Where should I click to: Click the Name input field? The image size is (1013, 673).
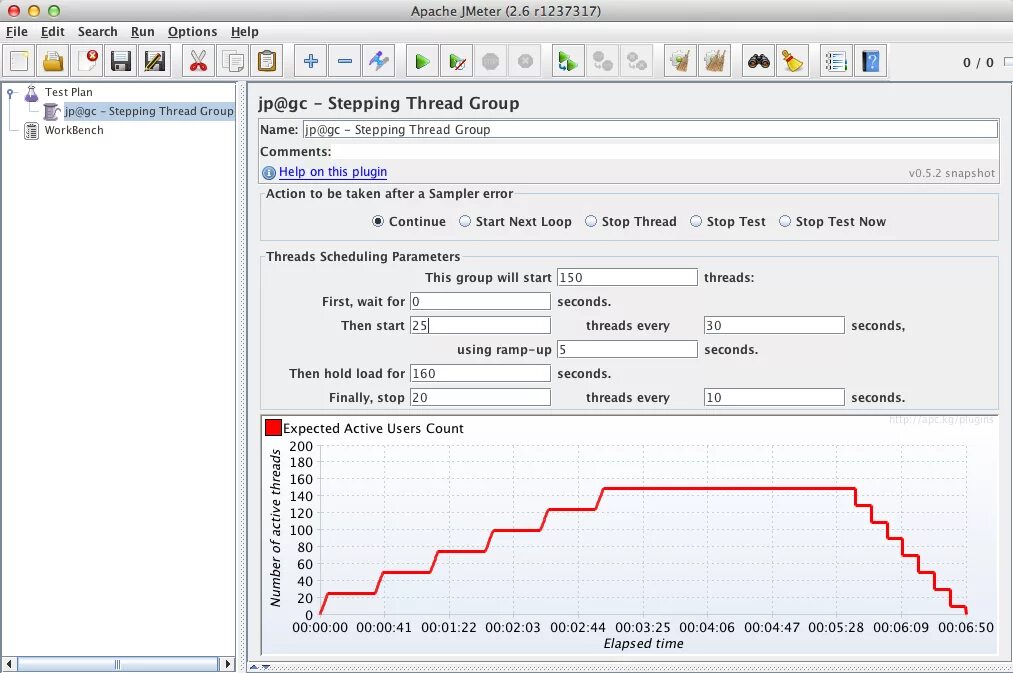[651, 129]
